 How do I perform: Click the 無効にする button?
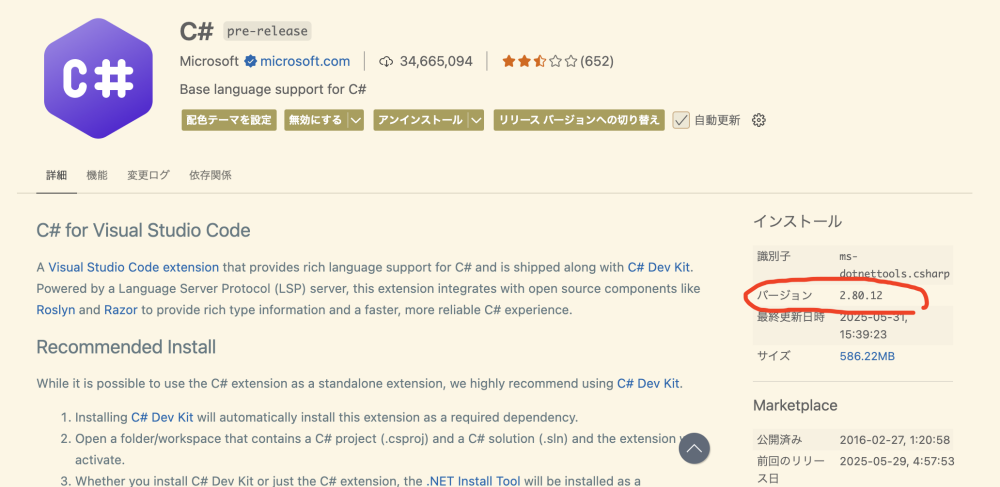coord(316,120)
